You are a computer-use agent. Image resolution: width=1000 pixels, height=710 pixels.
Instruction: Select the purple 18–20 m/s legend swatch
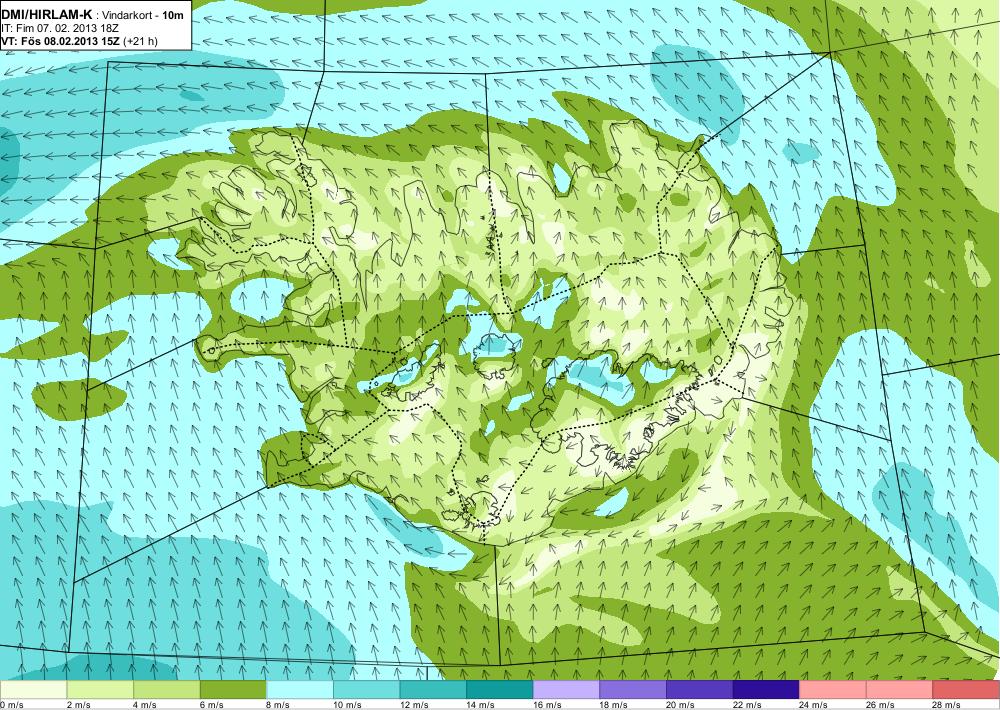(x=633, y=690)
